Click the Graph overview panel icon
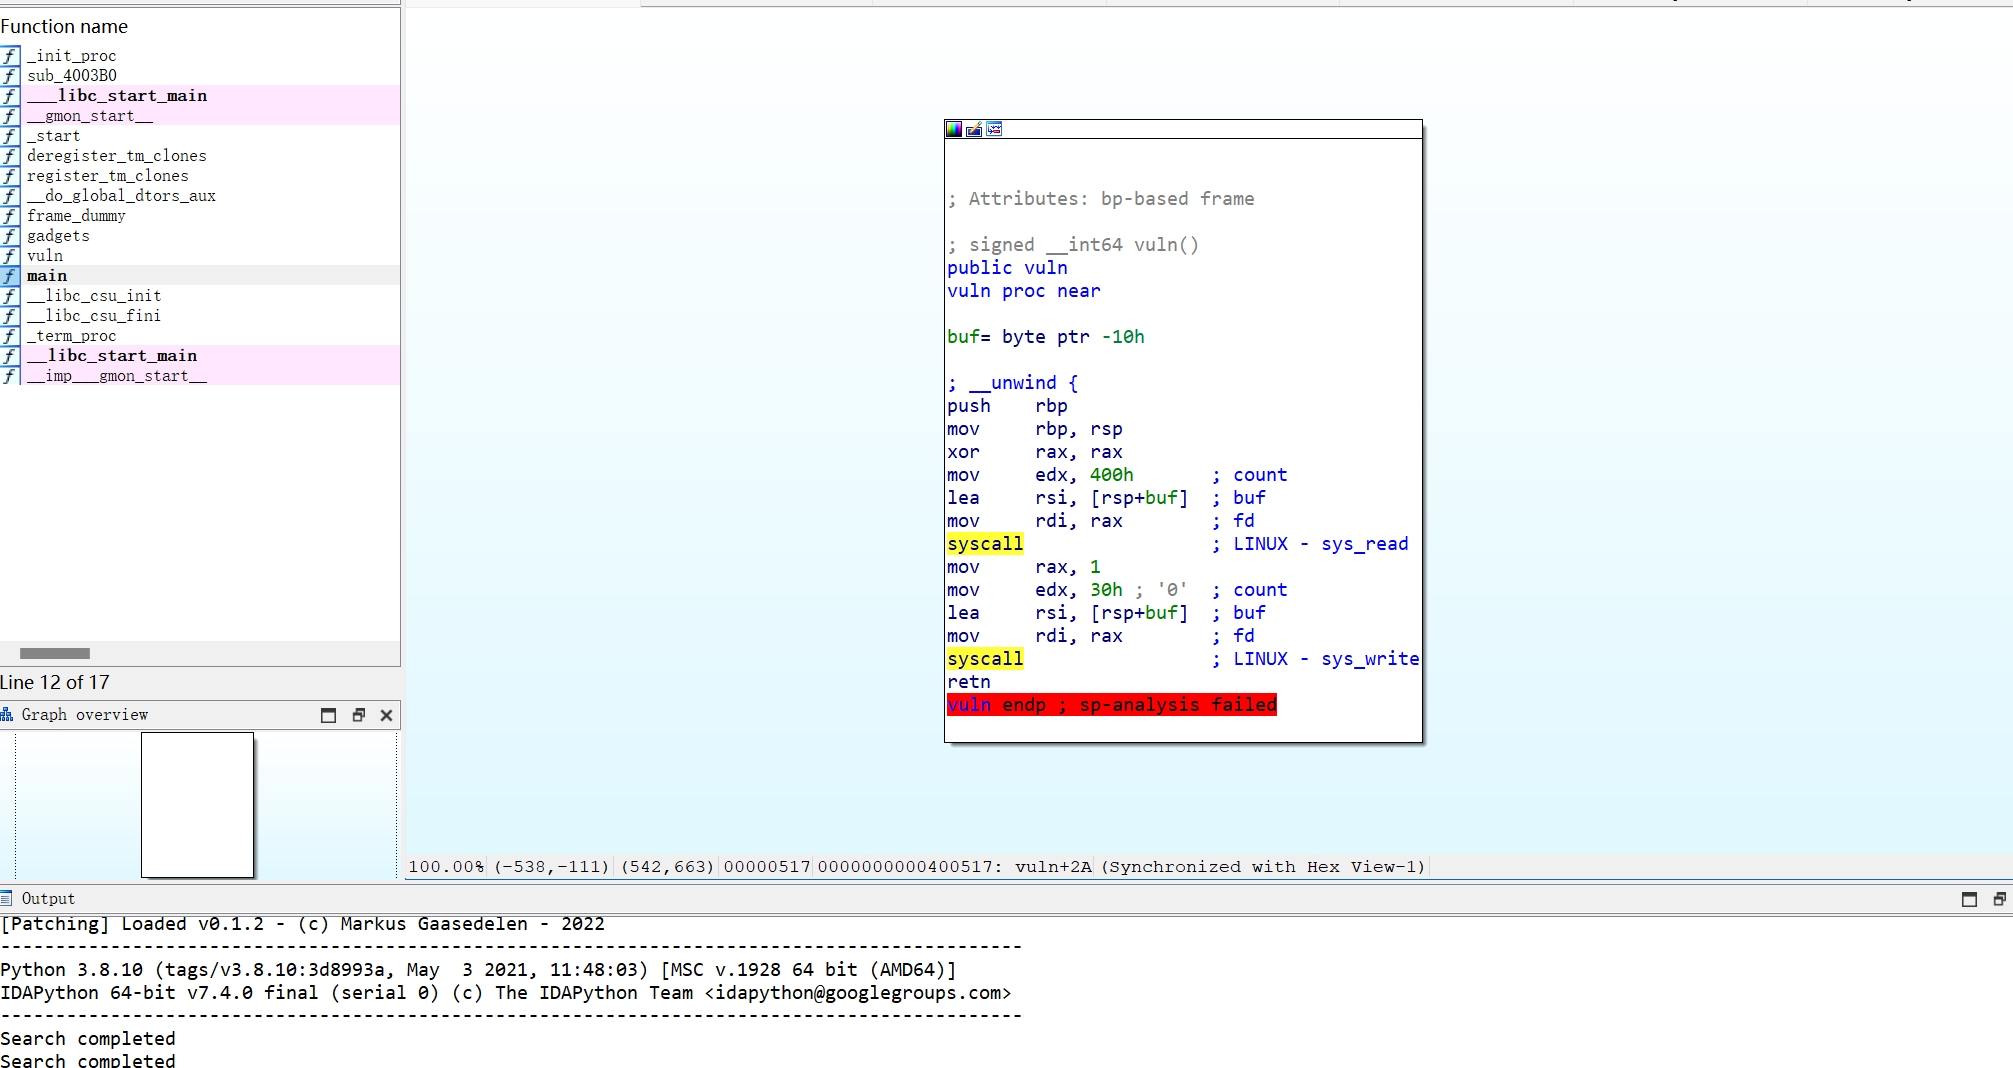The image size is (2013, 1068). [x=7, y=714]
